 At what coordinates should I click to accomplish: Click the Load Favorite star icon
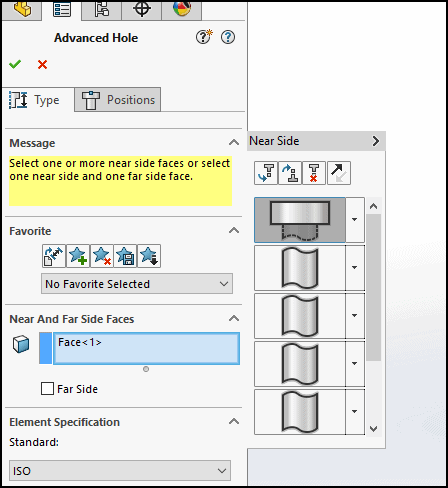coord(149,256)
